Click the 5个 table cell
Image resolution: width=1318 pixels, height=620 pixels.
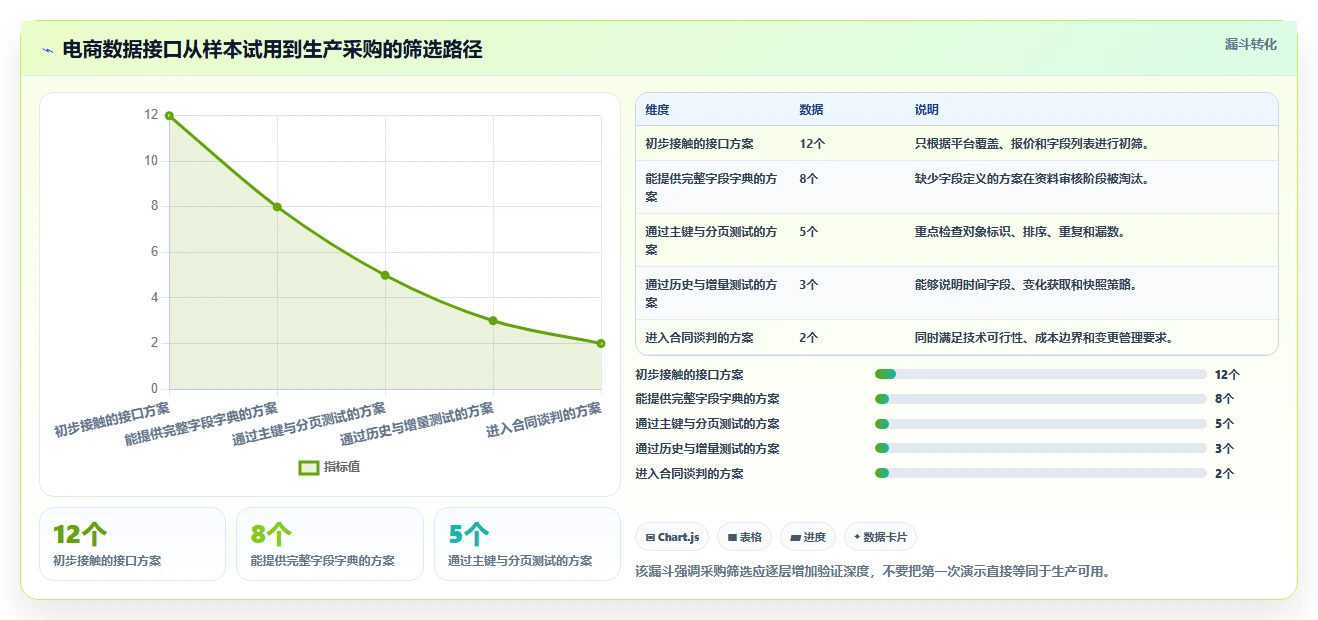[809, 232]
